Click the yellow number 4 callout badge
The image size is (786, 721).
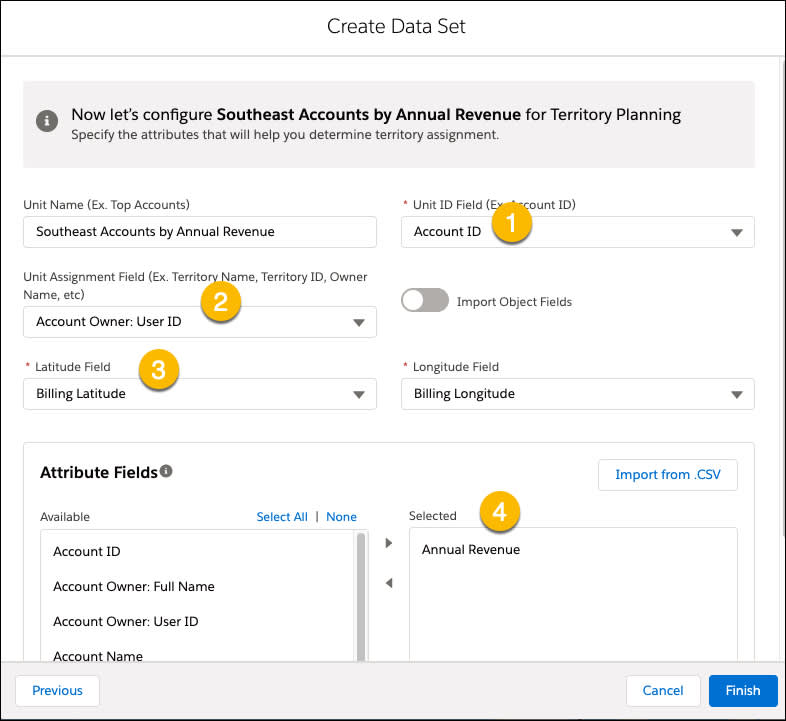click(x=500, y=511)
